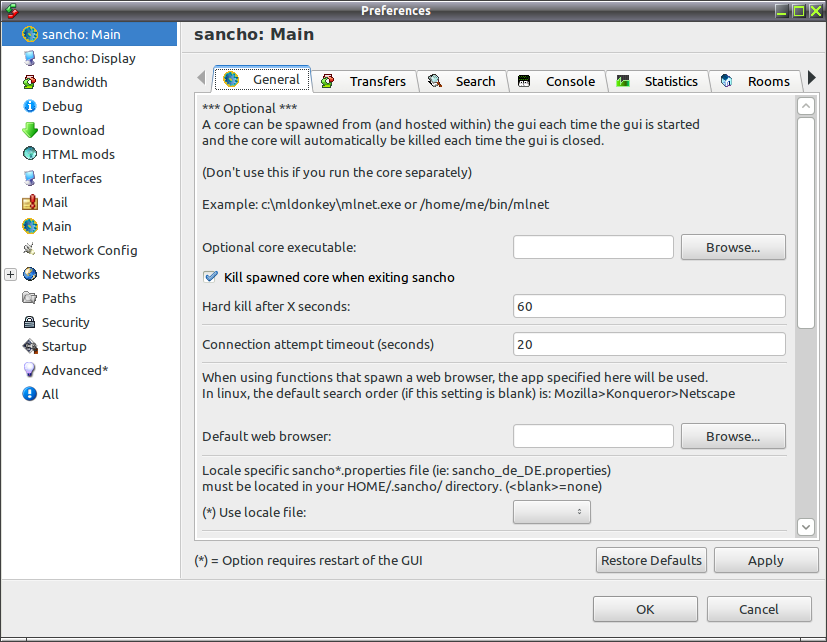Click the HTML mods globe icon
The height and width of the screenshot is (642, 827).
tap(30, 154)
